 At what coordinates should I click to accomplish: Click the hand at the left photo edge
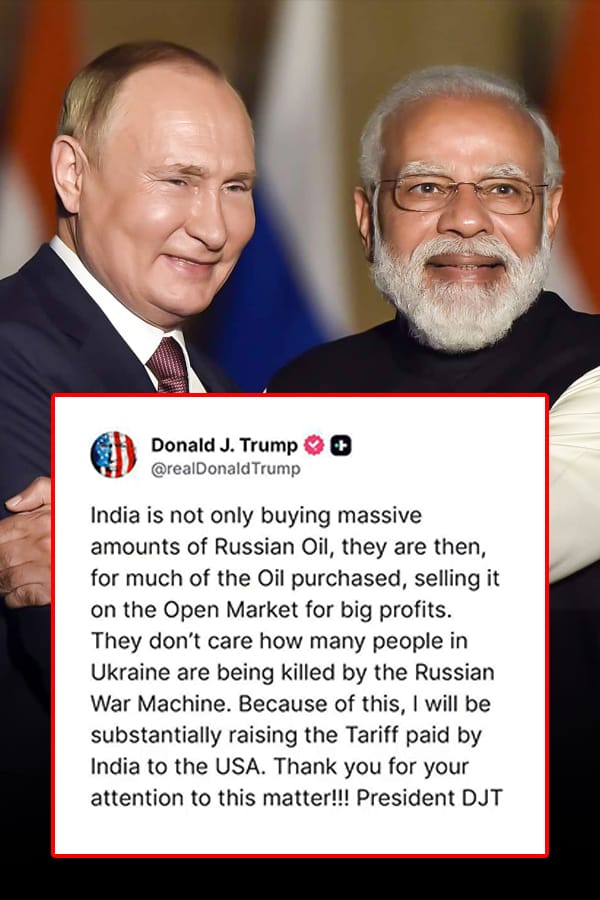[x=26, y=542]
